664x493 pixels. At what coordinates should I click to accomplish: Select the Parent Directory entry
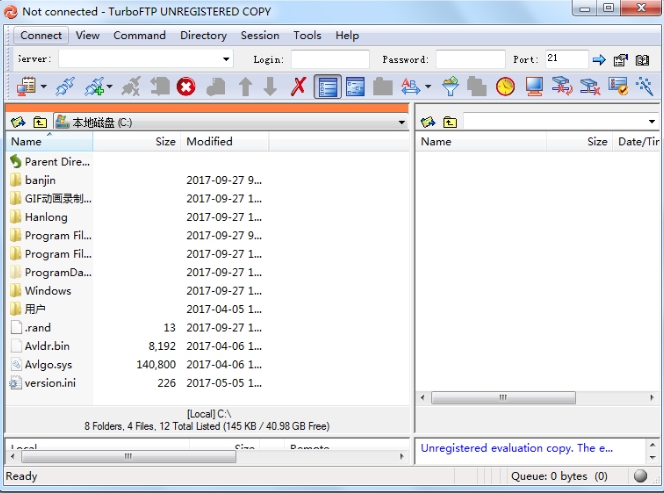(50, 161)
